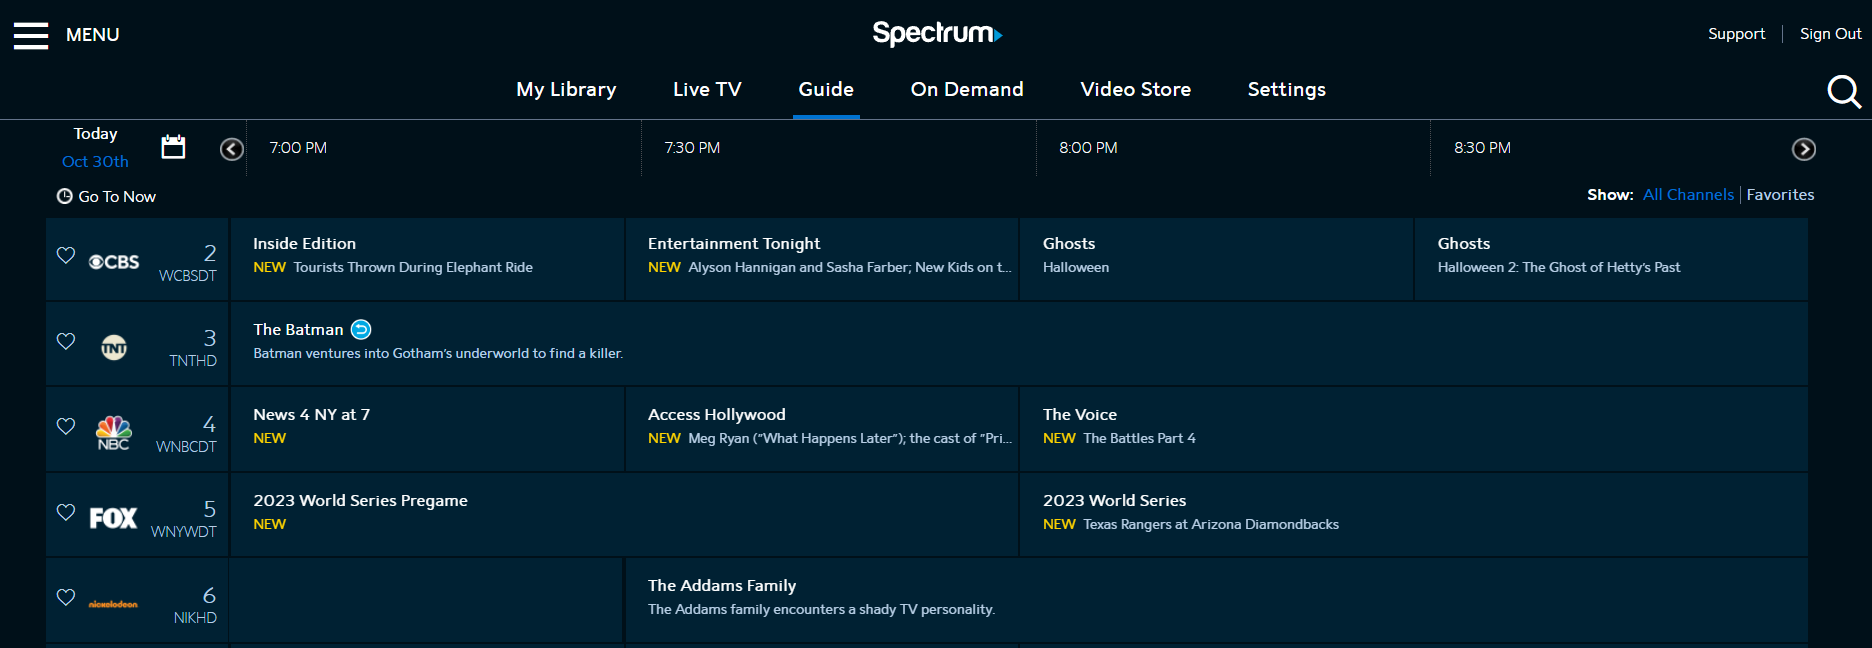
Task: Open the hamburger MENU
Action: tap(31, 34)
